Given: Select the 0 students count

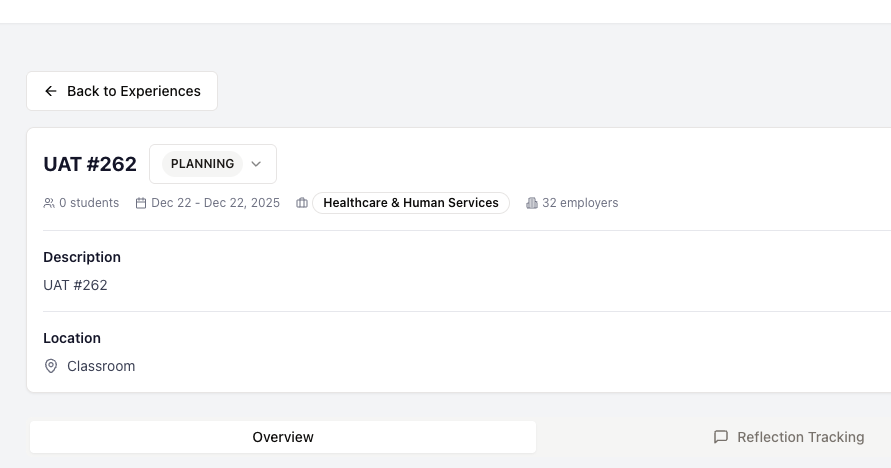Looking at the screenshot, I should coord(89,203).
